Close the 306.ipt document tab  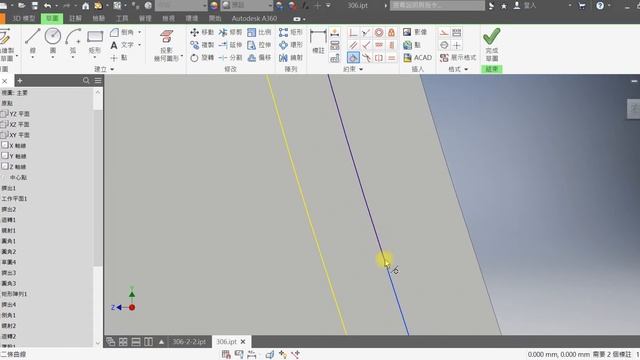(x=243, y=342)
